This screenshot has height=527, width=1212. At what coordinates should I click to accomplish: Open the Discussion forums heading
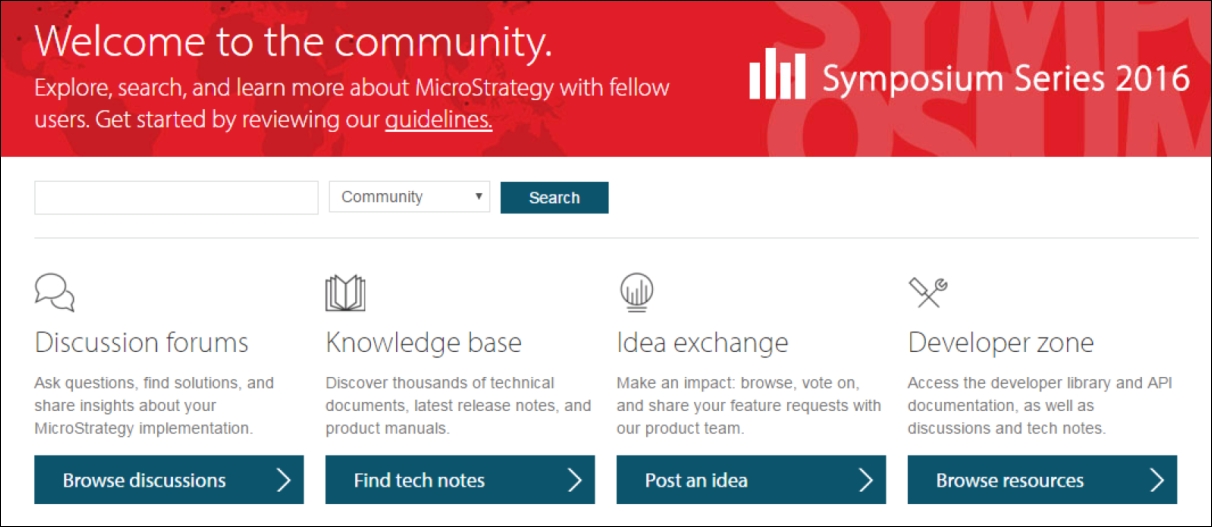141,343
